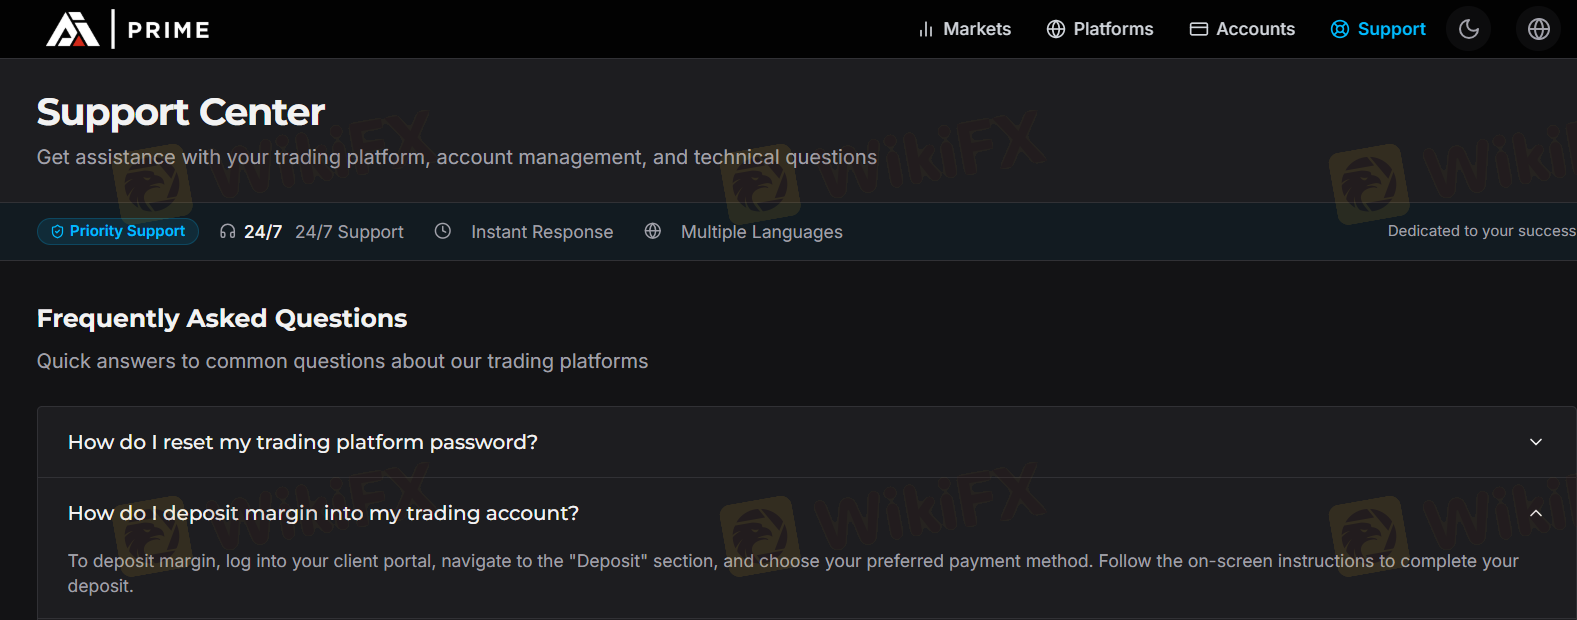Open the Platforms menu item

point(1112,29)
